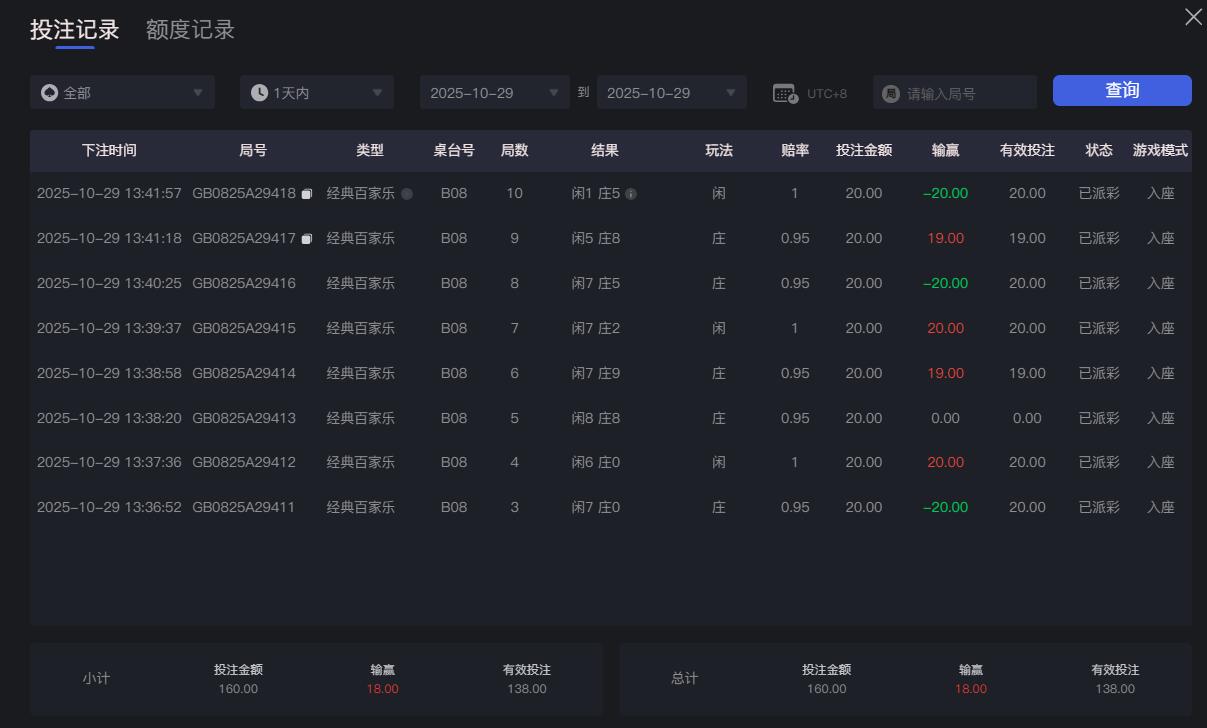Select the row for round GB0825A29415
This screenshot has height=728, width=1207.
[600, 328]
